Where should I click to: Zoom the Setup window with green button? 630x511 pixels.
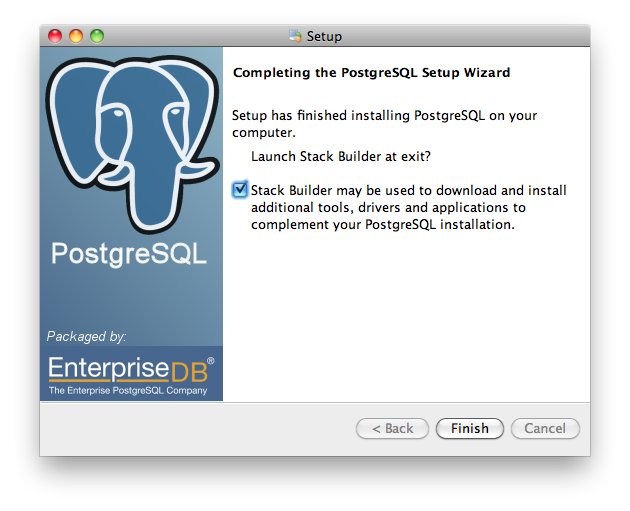(x=97, y=36)
